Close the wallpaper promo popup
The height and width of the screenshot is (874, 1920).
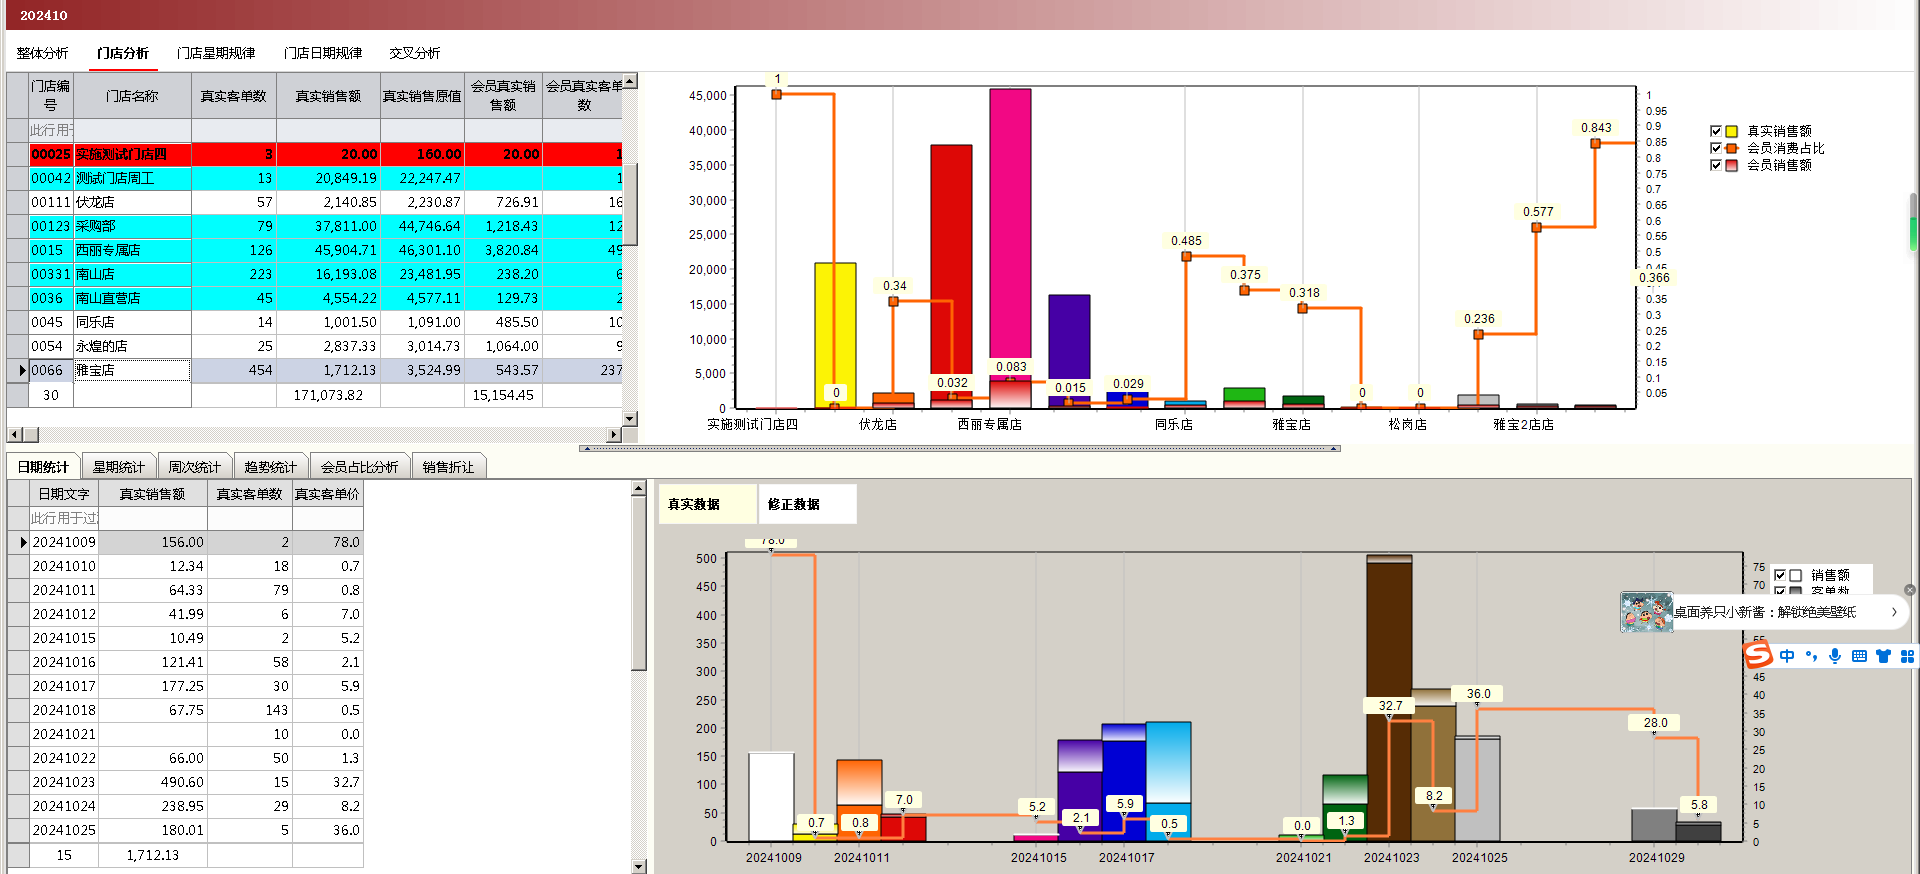click(1909, 590)
